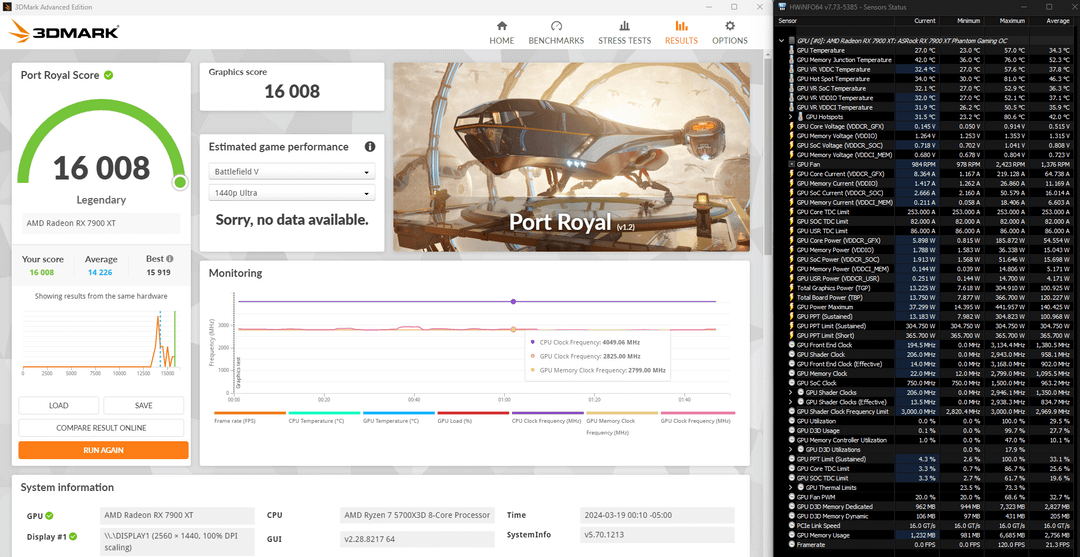Click lightning icon for GPU Core Voltage (VDDCR_GFX)
This screenshot has width=1080, height=557.
pyautogui.click(x=791, y=126)
